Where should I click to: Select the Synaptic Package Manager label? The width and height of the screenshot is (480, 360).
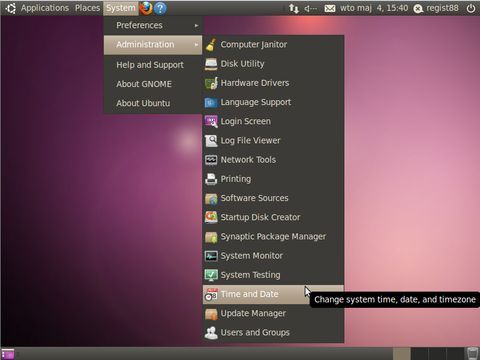pyautogui.click(x=273, y=237)
